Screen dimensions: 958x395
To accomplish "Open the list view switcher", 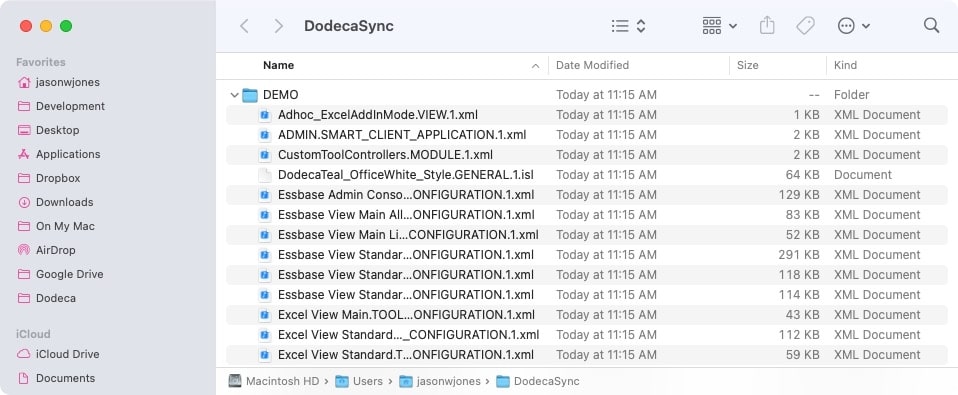I will [629, 26].
